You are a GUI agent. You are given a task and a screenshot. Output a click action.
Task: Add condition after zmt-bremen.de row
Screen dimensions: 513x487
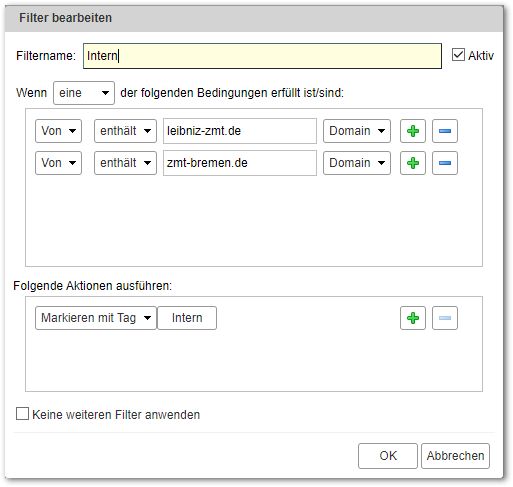click(x=413, y=163)
